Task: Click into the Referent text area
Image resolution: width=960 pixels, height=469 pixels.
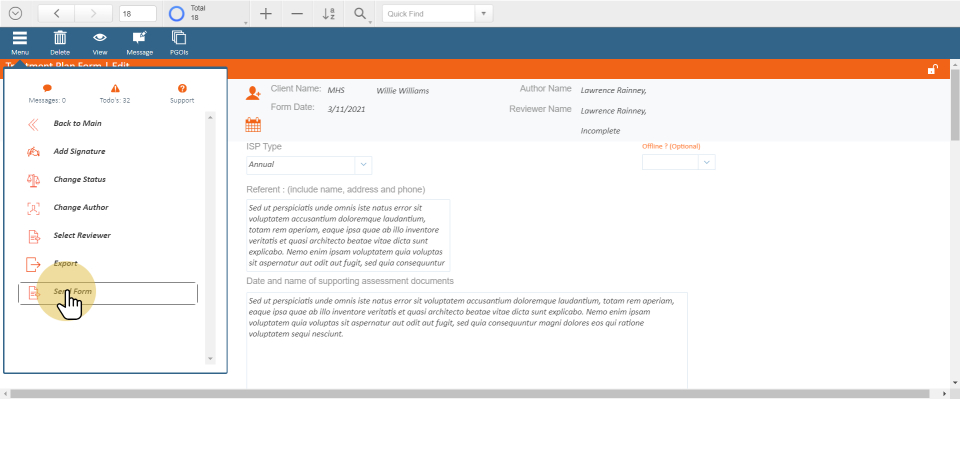Action: coord(348,235)
